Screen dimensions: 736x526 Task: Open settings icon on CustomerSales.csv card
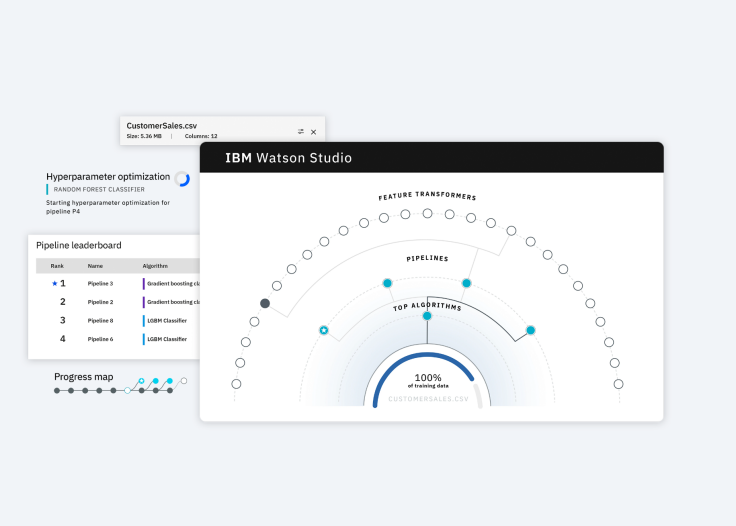click(x=301, y=132)
